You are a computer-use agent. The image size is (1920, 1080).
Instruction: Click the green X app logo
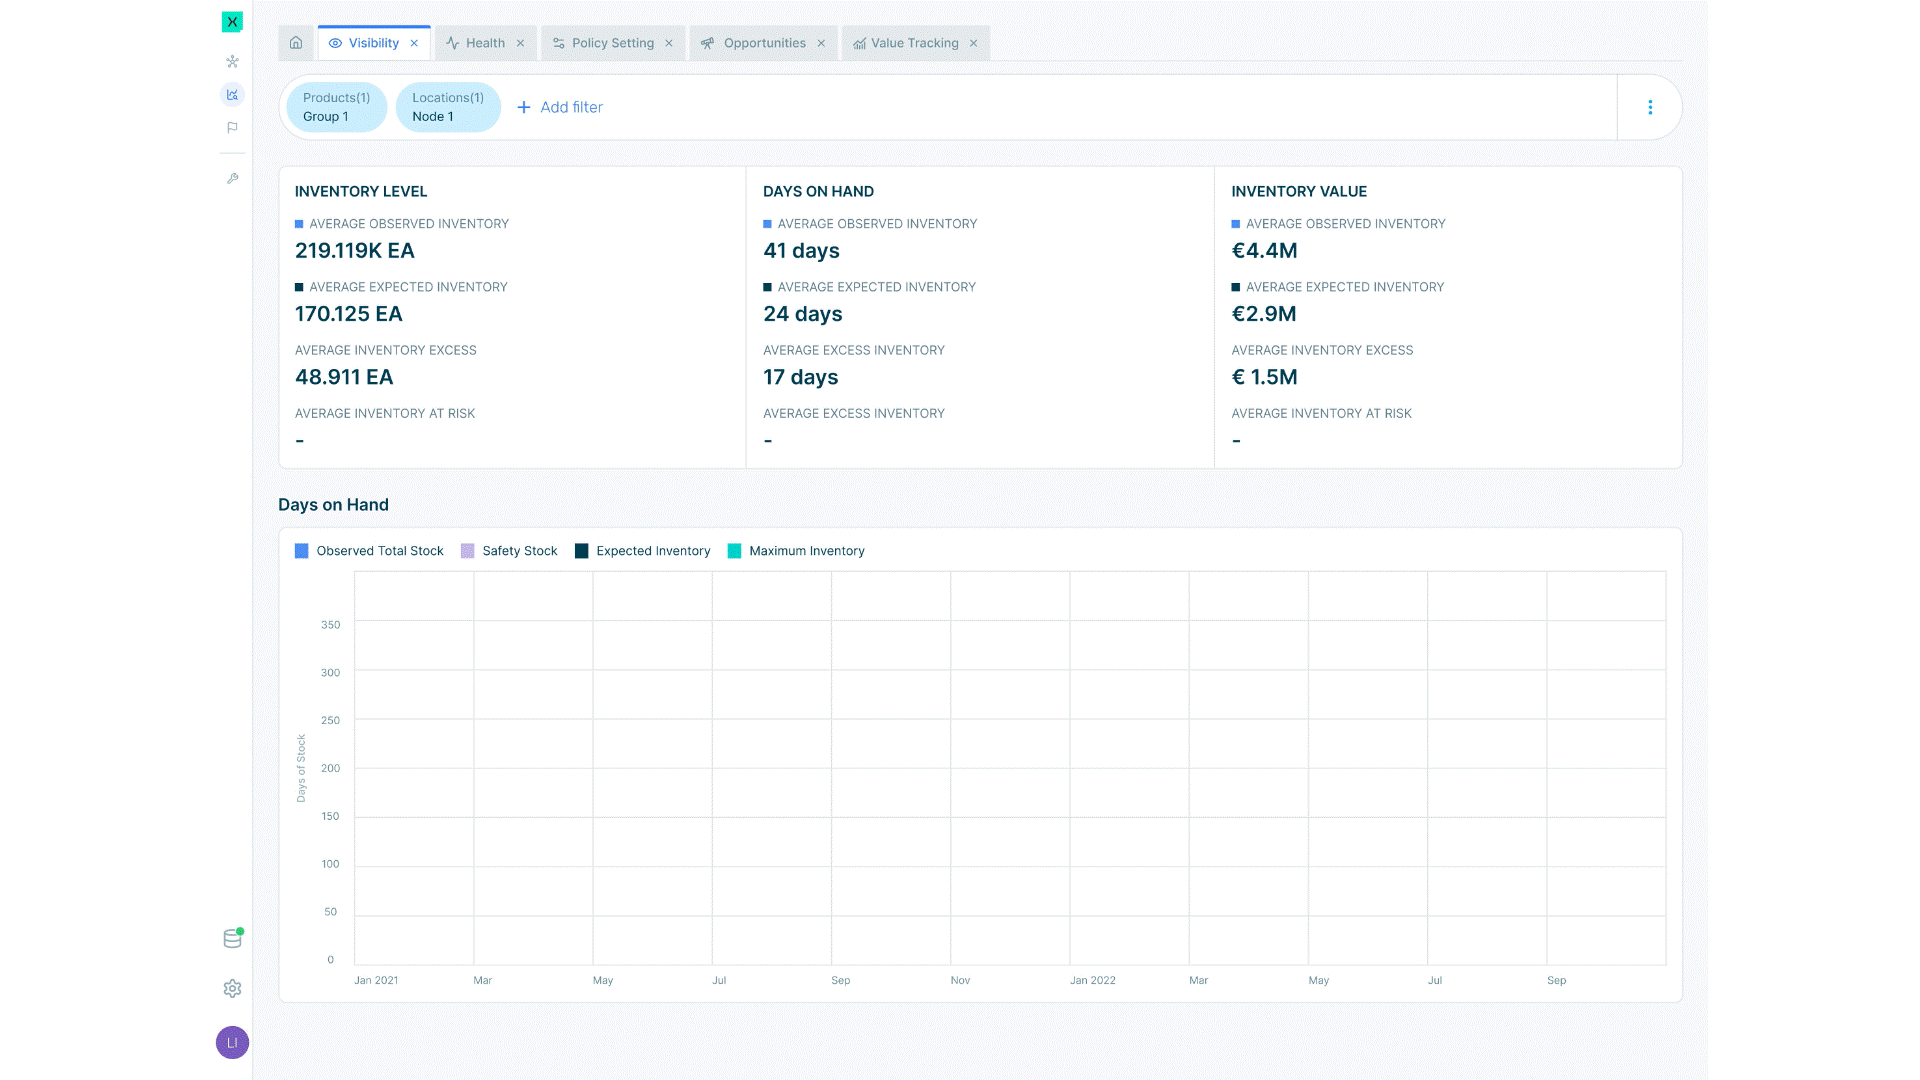coord(232,21)
